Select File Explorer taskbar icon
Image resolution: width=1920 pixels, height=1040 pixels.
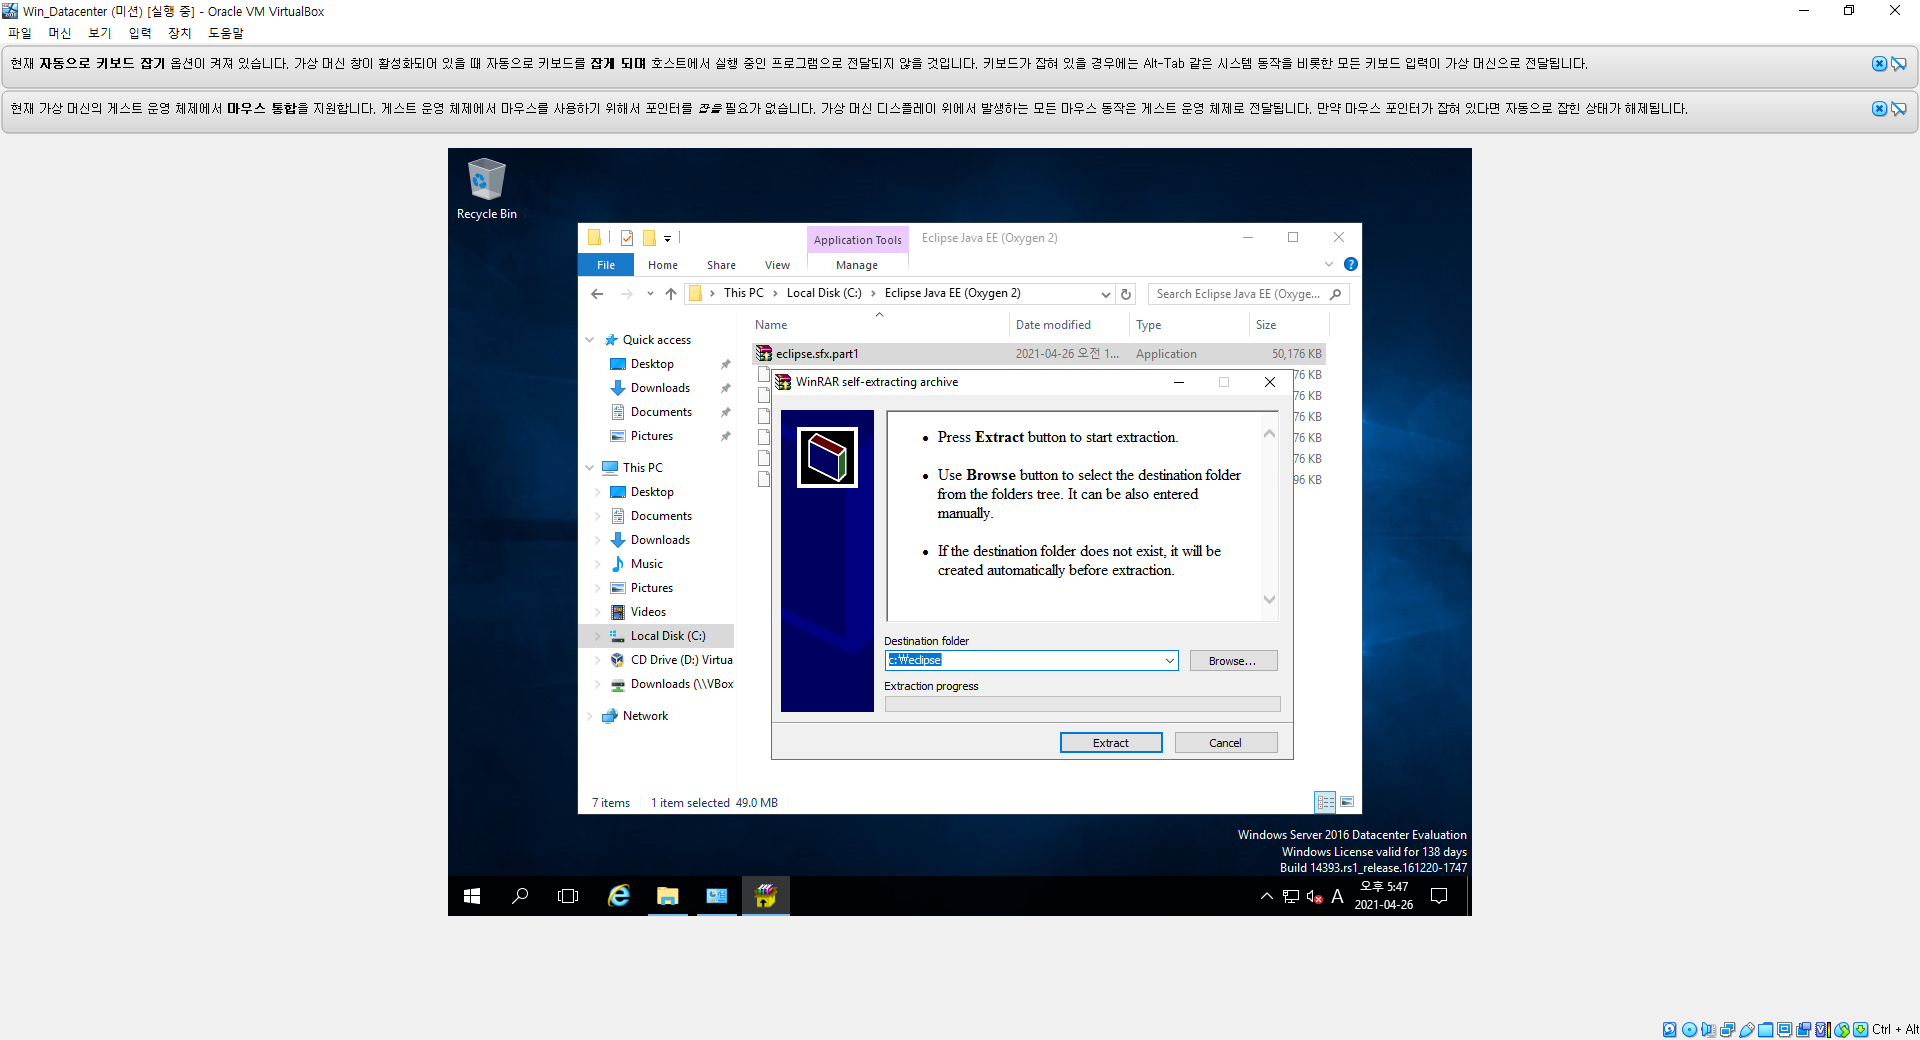coord(668,896)
